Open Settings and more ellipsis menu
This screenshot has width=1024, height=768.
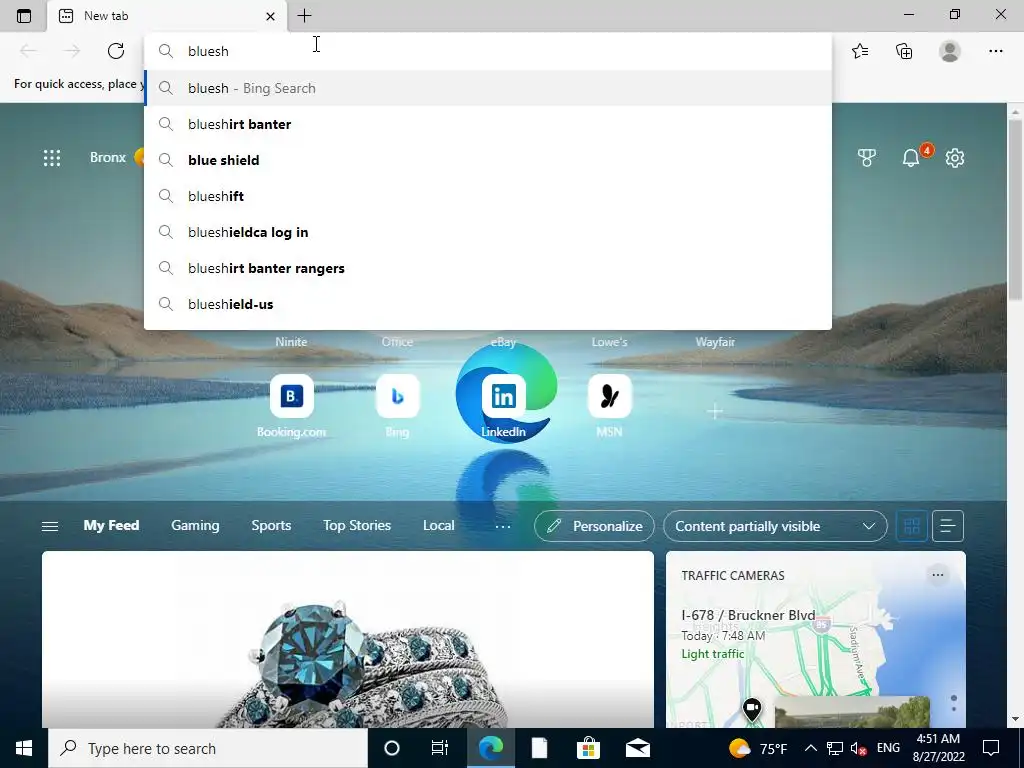(x=995, y=51)
